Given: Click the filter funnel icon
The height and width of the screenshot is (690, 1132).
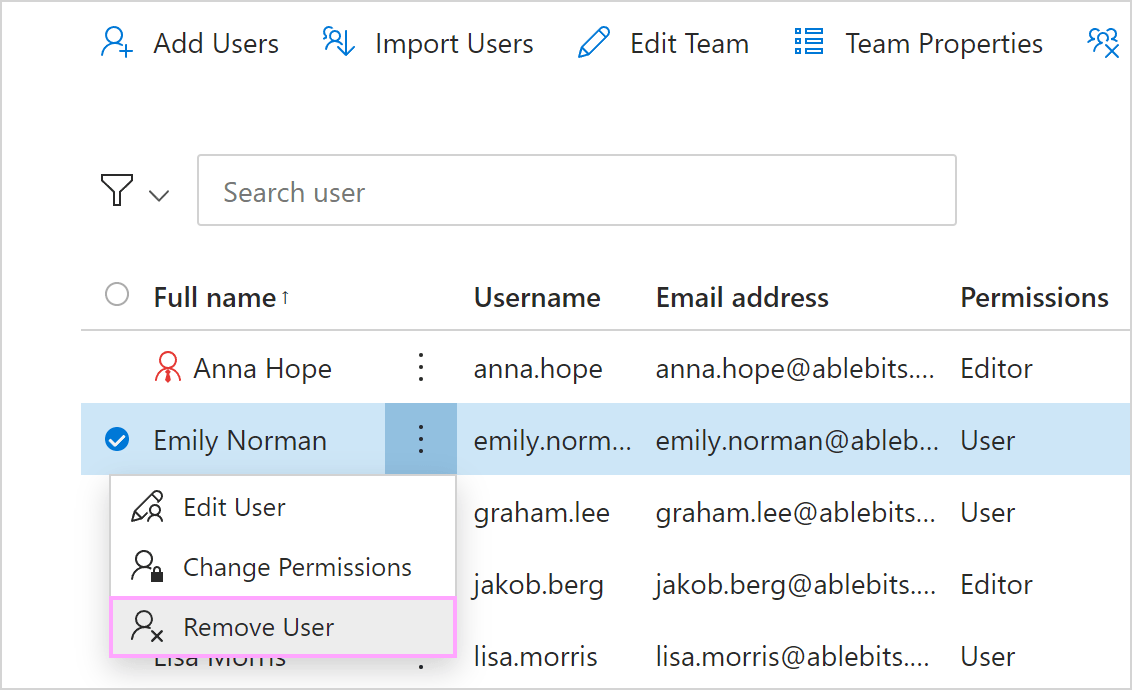Looking at the screenshot, I should pyautogui.click(x=116, y=190).
